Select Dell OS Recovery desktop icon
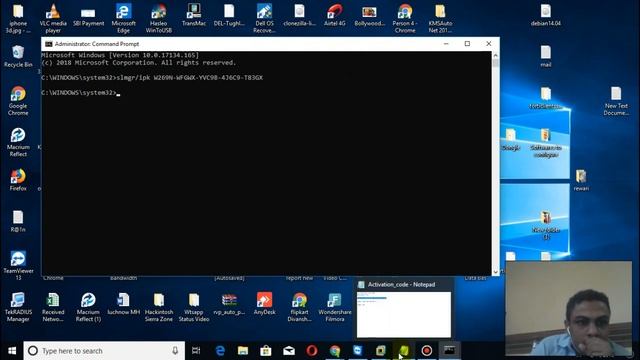640x360 pixels. click(x=264, y=18)
